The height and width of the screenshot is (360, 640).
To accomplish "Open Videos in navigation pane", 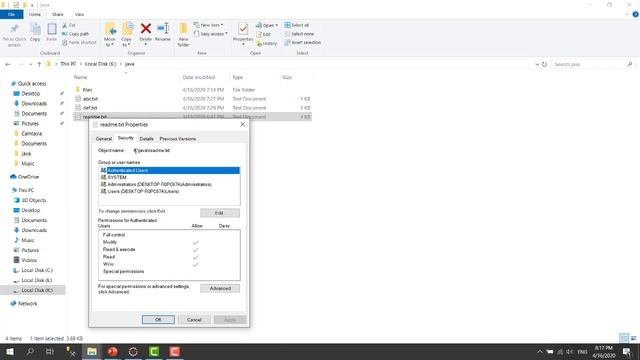I will pyautogui.click(x=29, y=260).
